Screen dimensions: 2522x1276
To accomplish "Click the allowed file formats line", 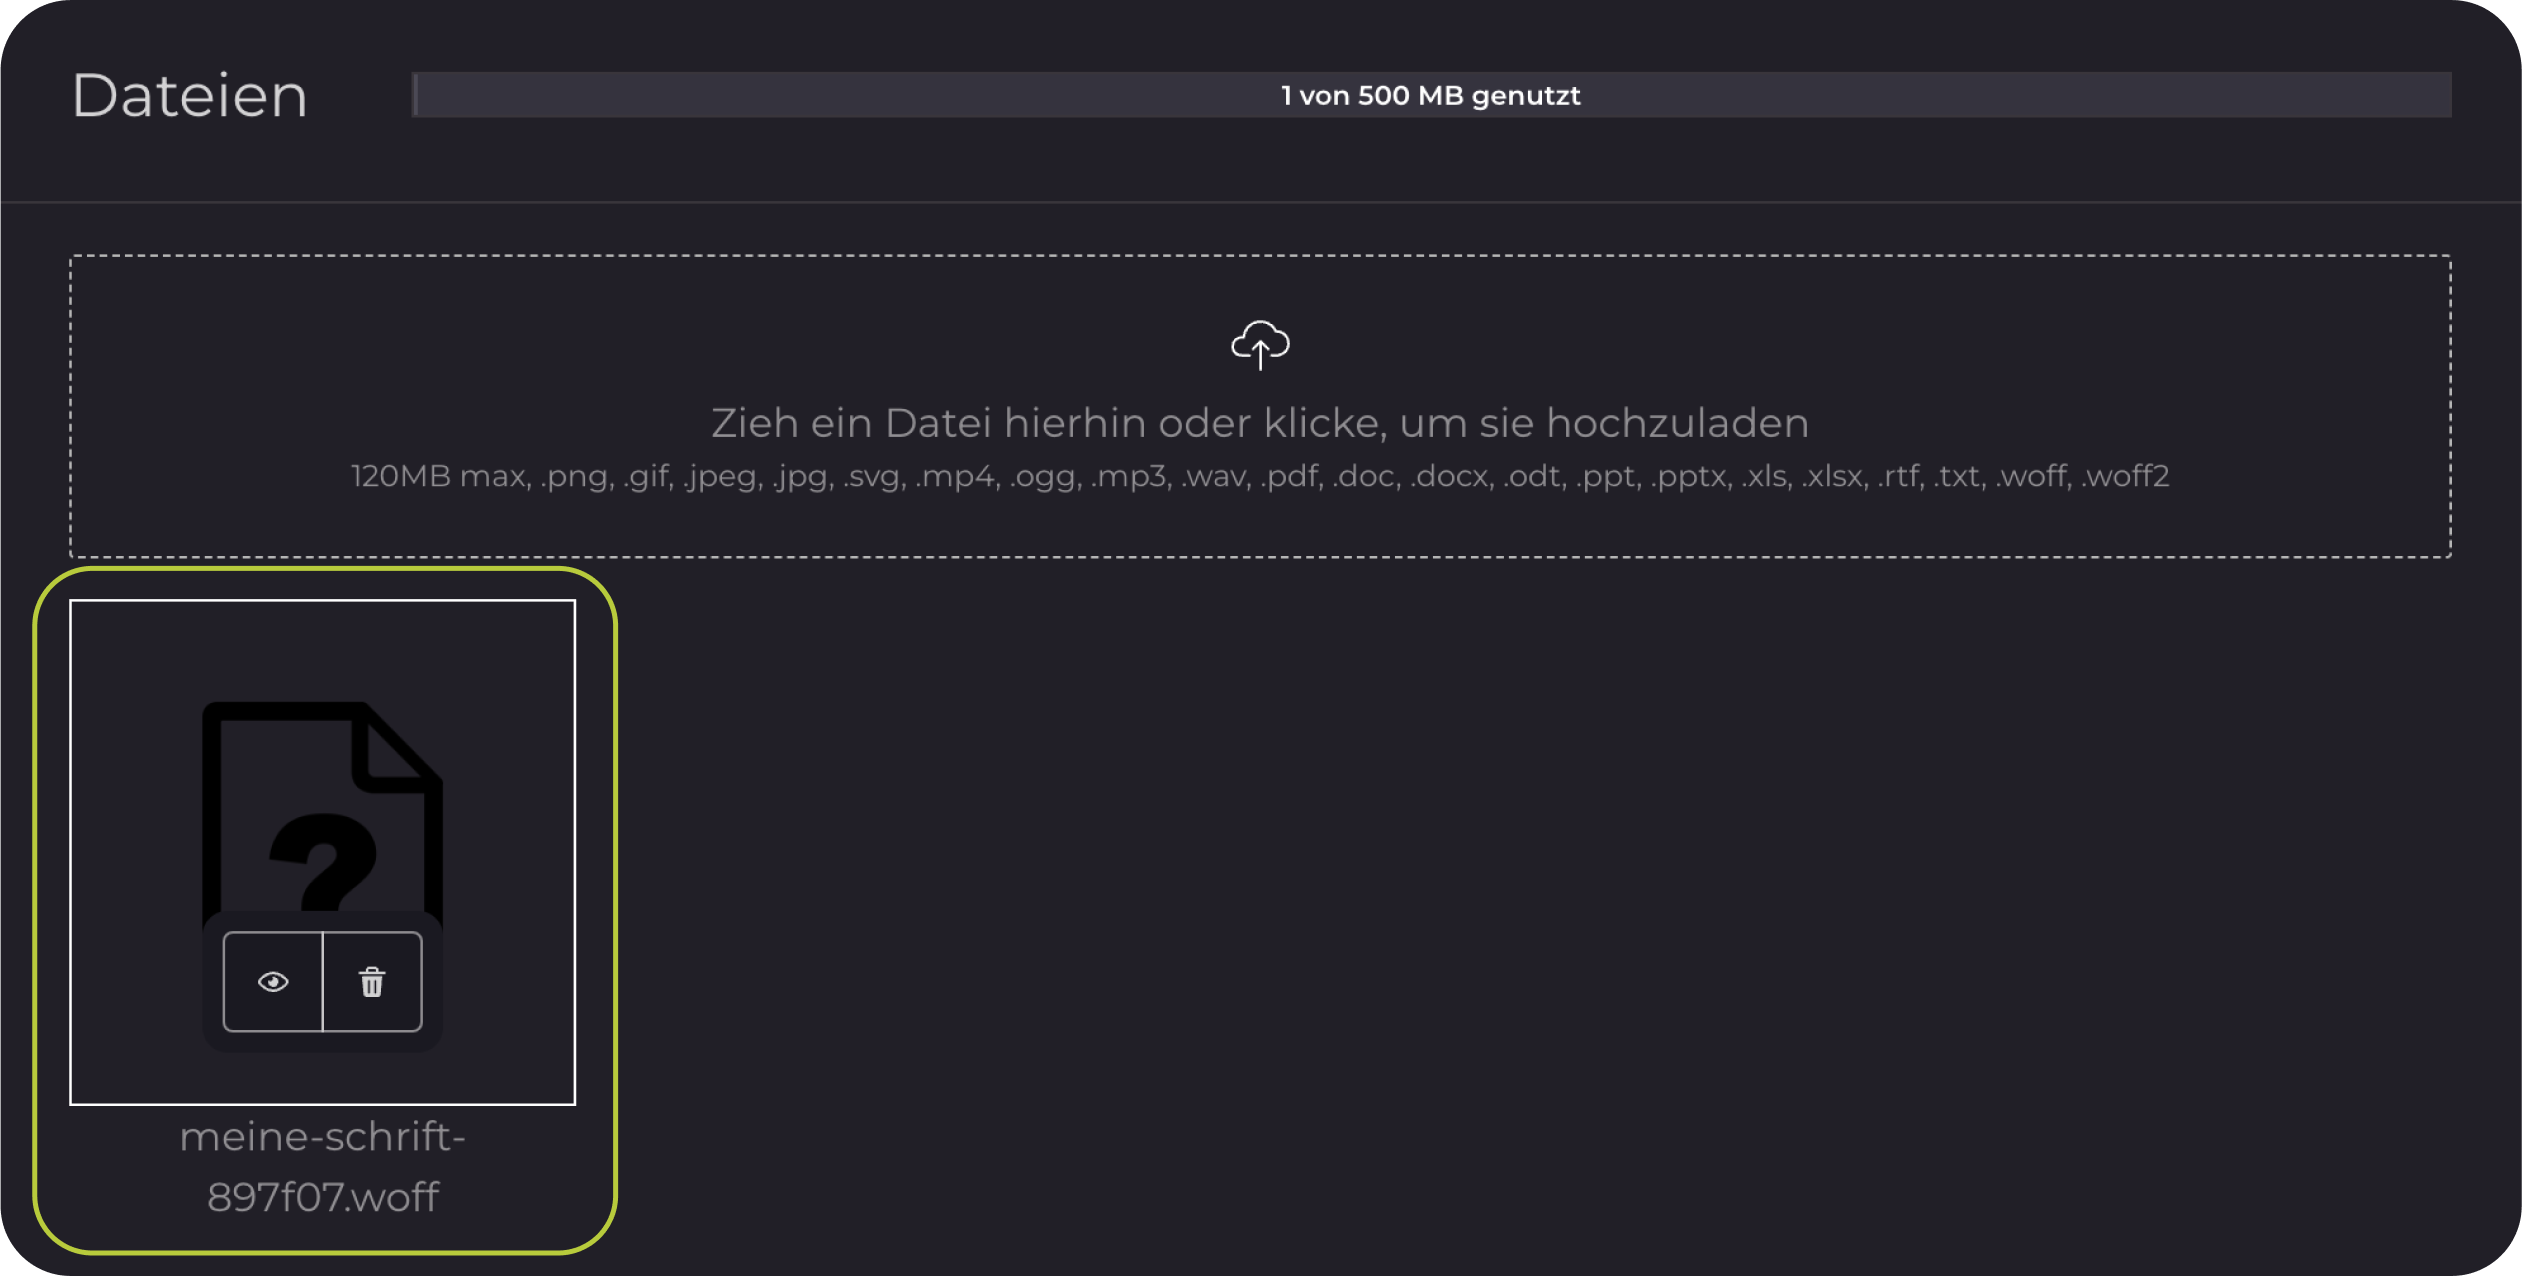I will tap(1260, 476).
